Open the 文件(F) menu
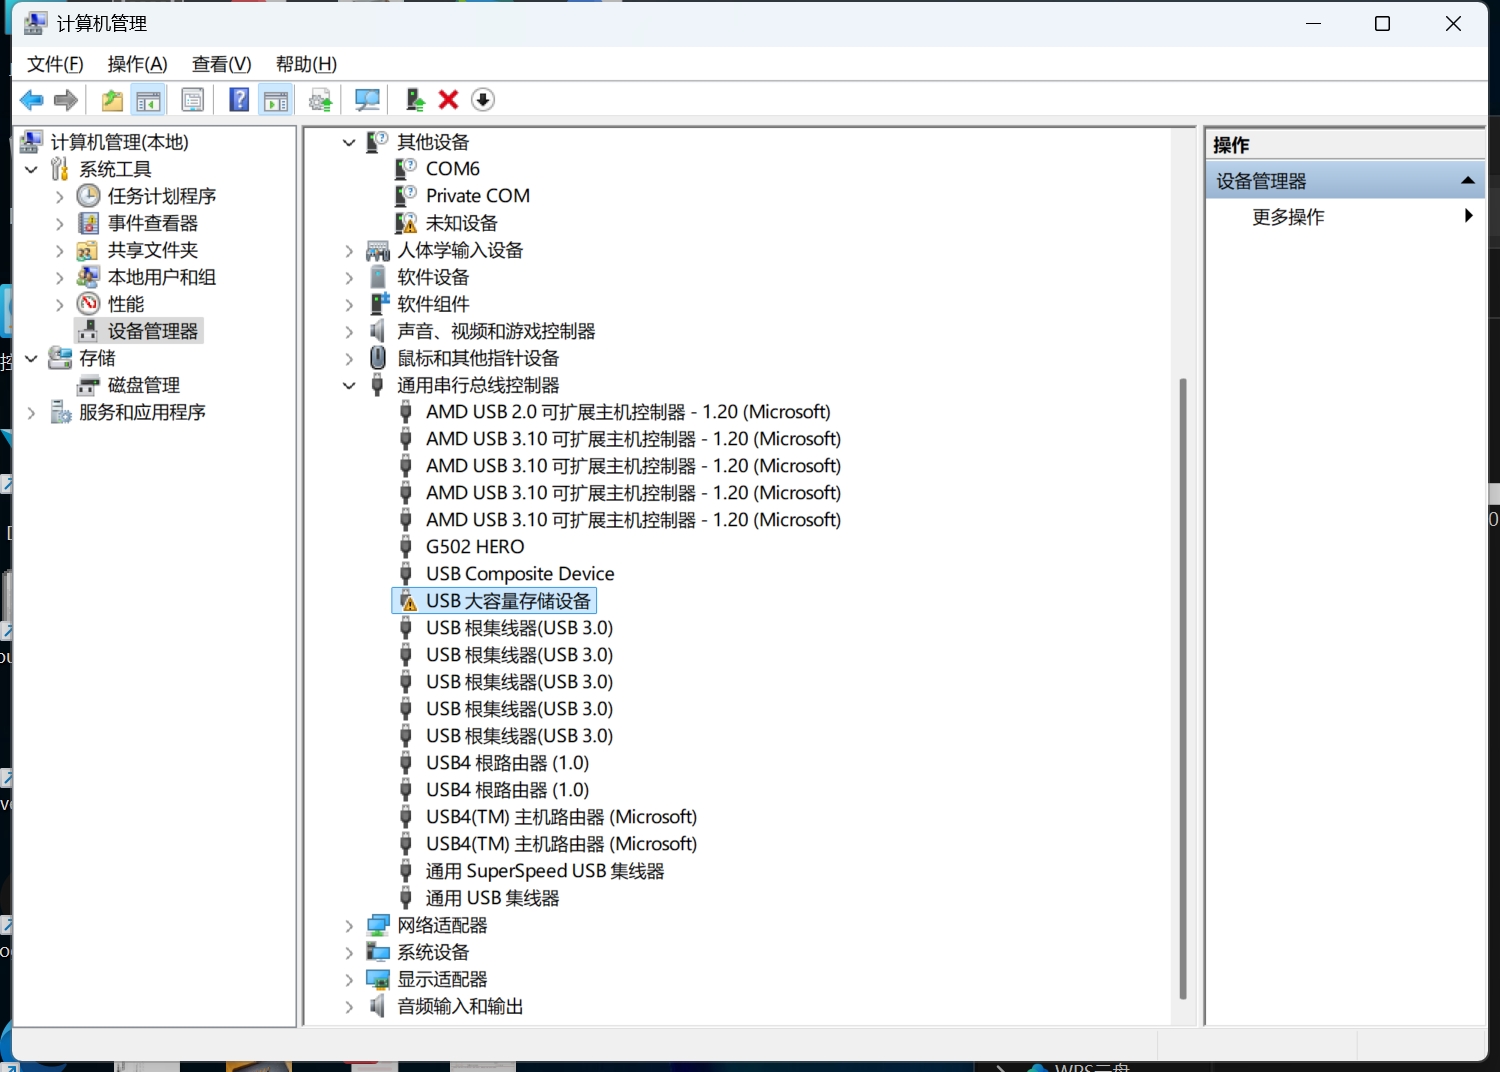Image resolution: width=1500 pixels, height=1072 pixels. [x=55, y=64]
